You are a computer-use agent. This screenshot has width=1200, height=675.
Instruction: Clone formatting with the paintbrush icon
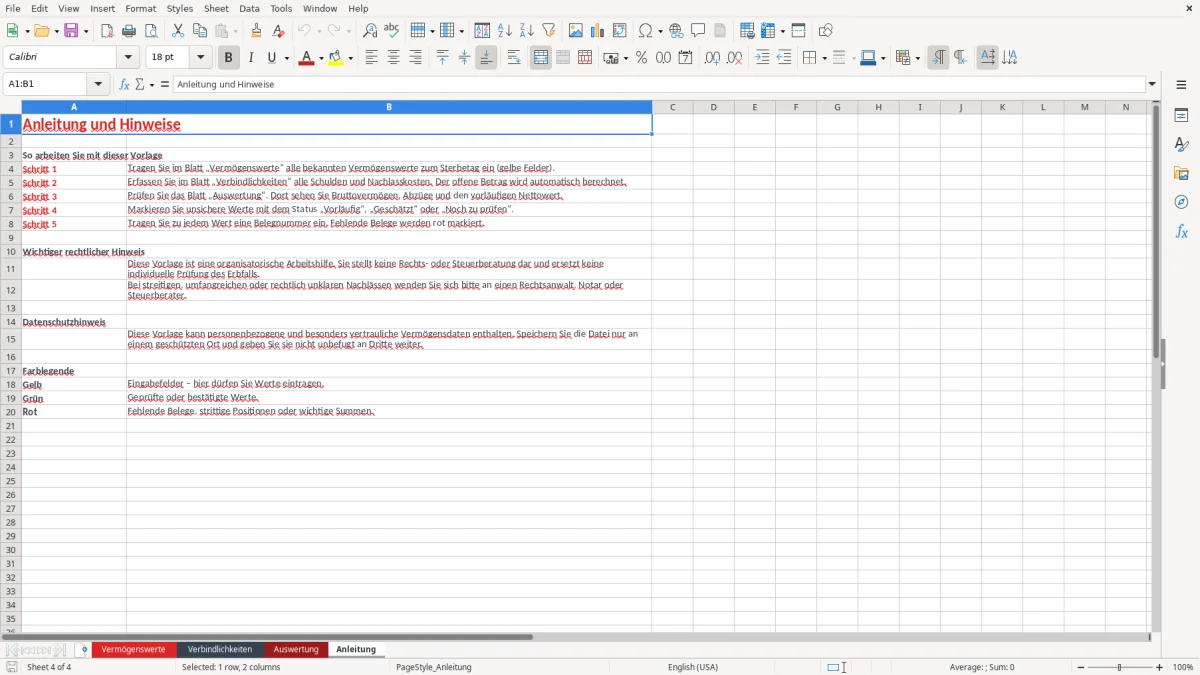(257, 31)
